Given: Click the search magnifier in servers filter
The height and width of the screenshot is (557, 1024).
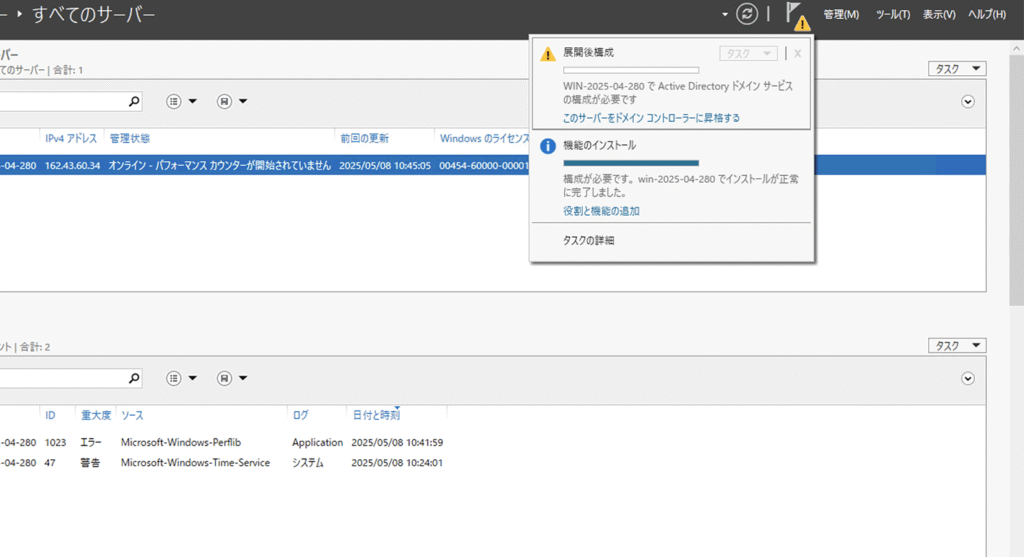Looking at the screenshot, I should click(x=134, y=101).
